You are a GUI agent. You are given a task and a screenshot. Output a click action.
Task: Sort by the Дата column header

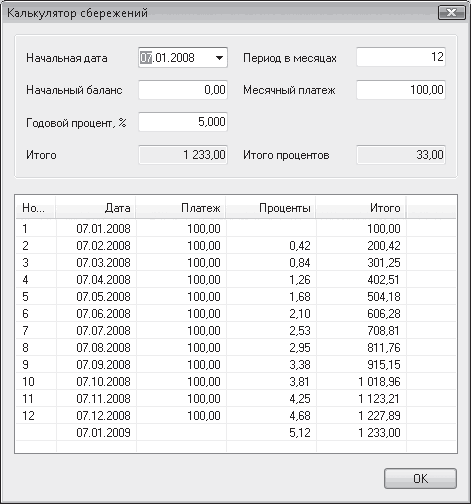96,208
